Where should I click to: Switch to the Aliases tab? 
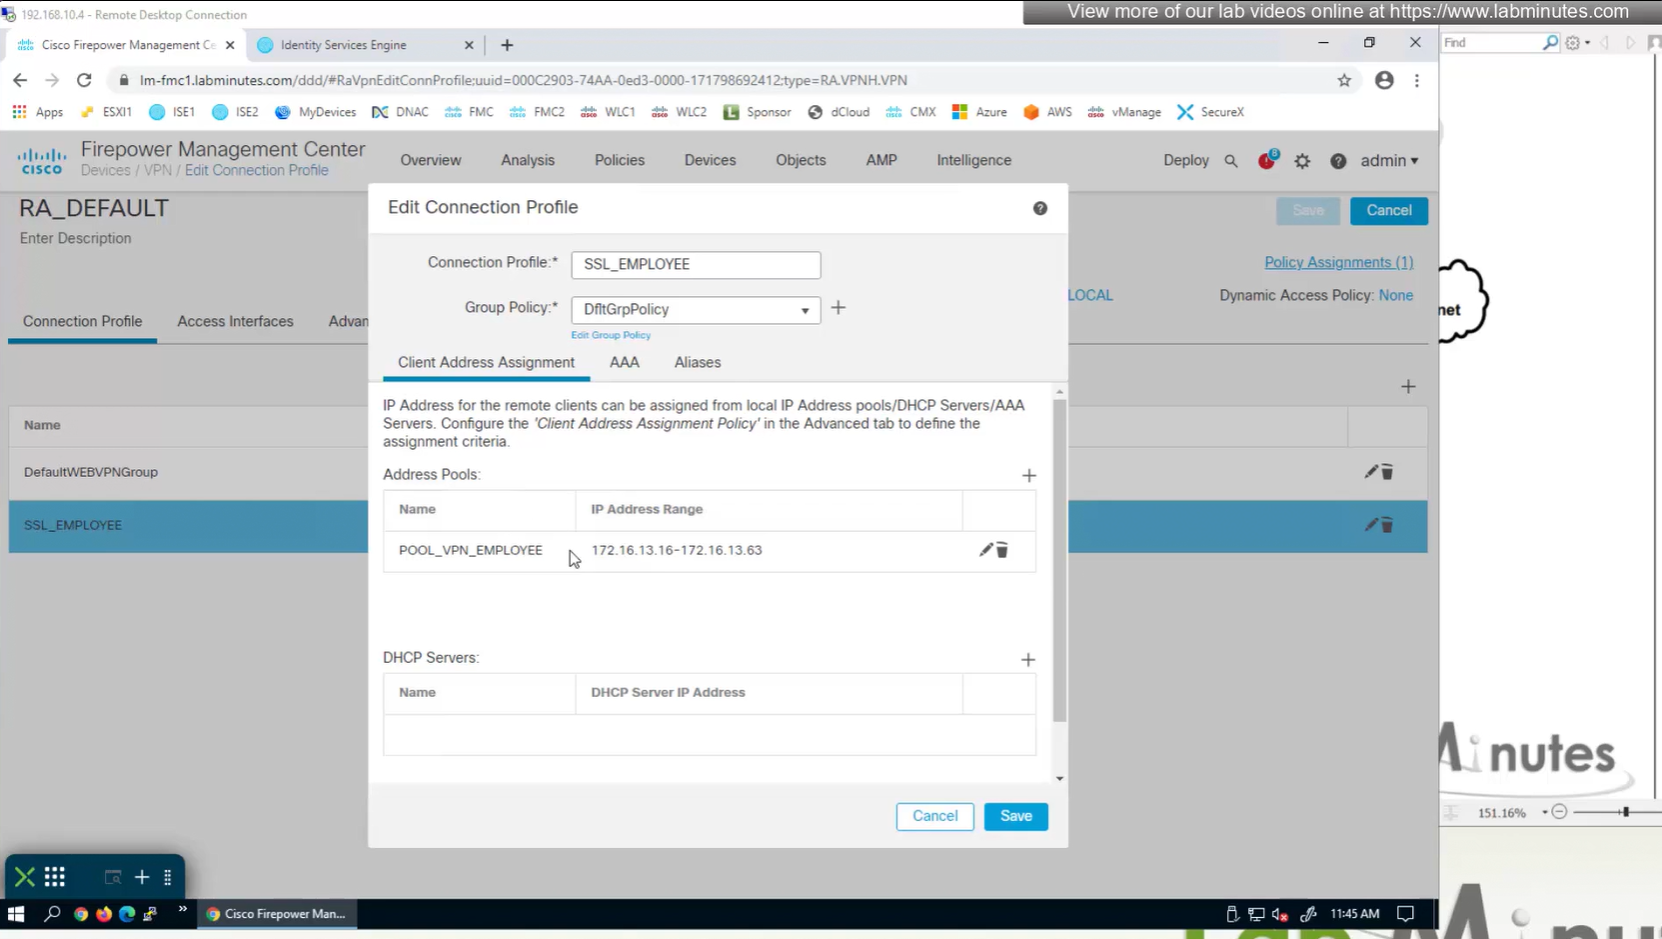click(697, 363)
